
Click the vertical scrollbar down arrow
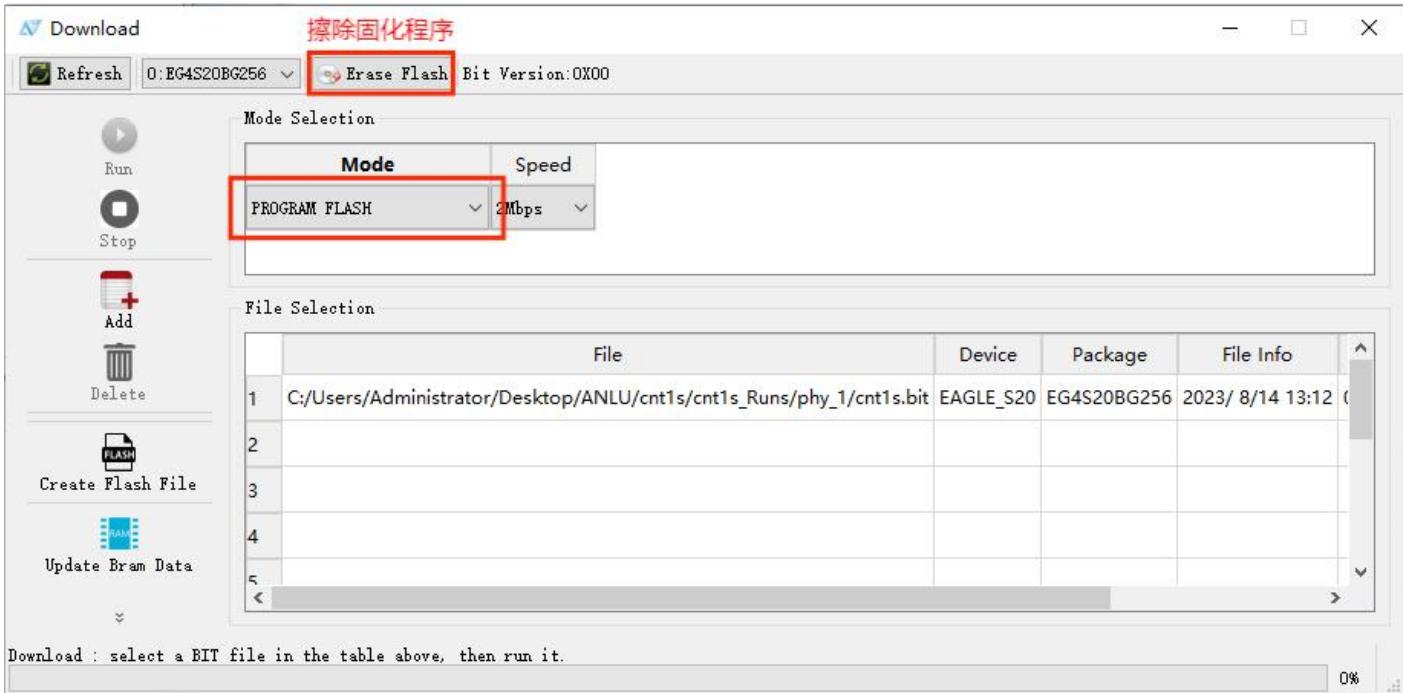(1360, 573)
